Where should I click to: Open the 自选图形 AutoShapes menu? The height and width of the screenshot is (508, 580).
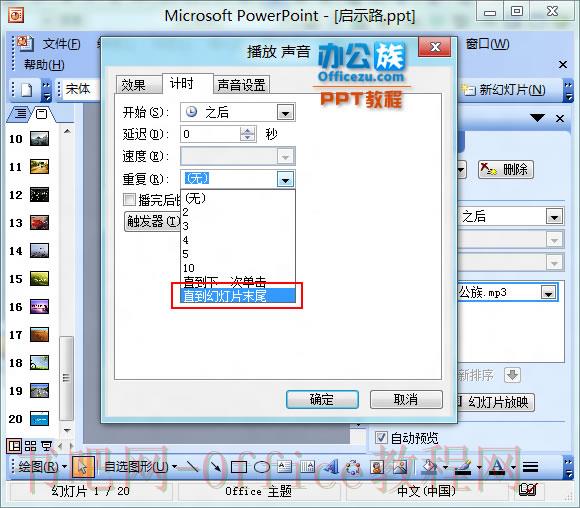point(140,467)
